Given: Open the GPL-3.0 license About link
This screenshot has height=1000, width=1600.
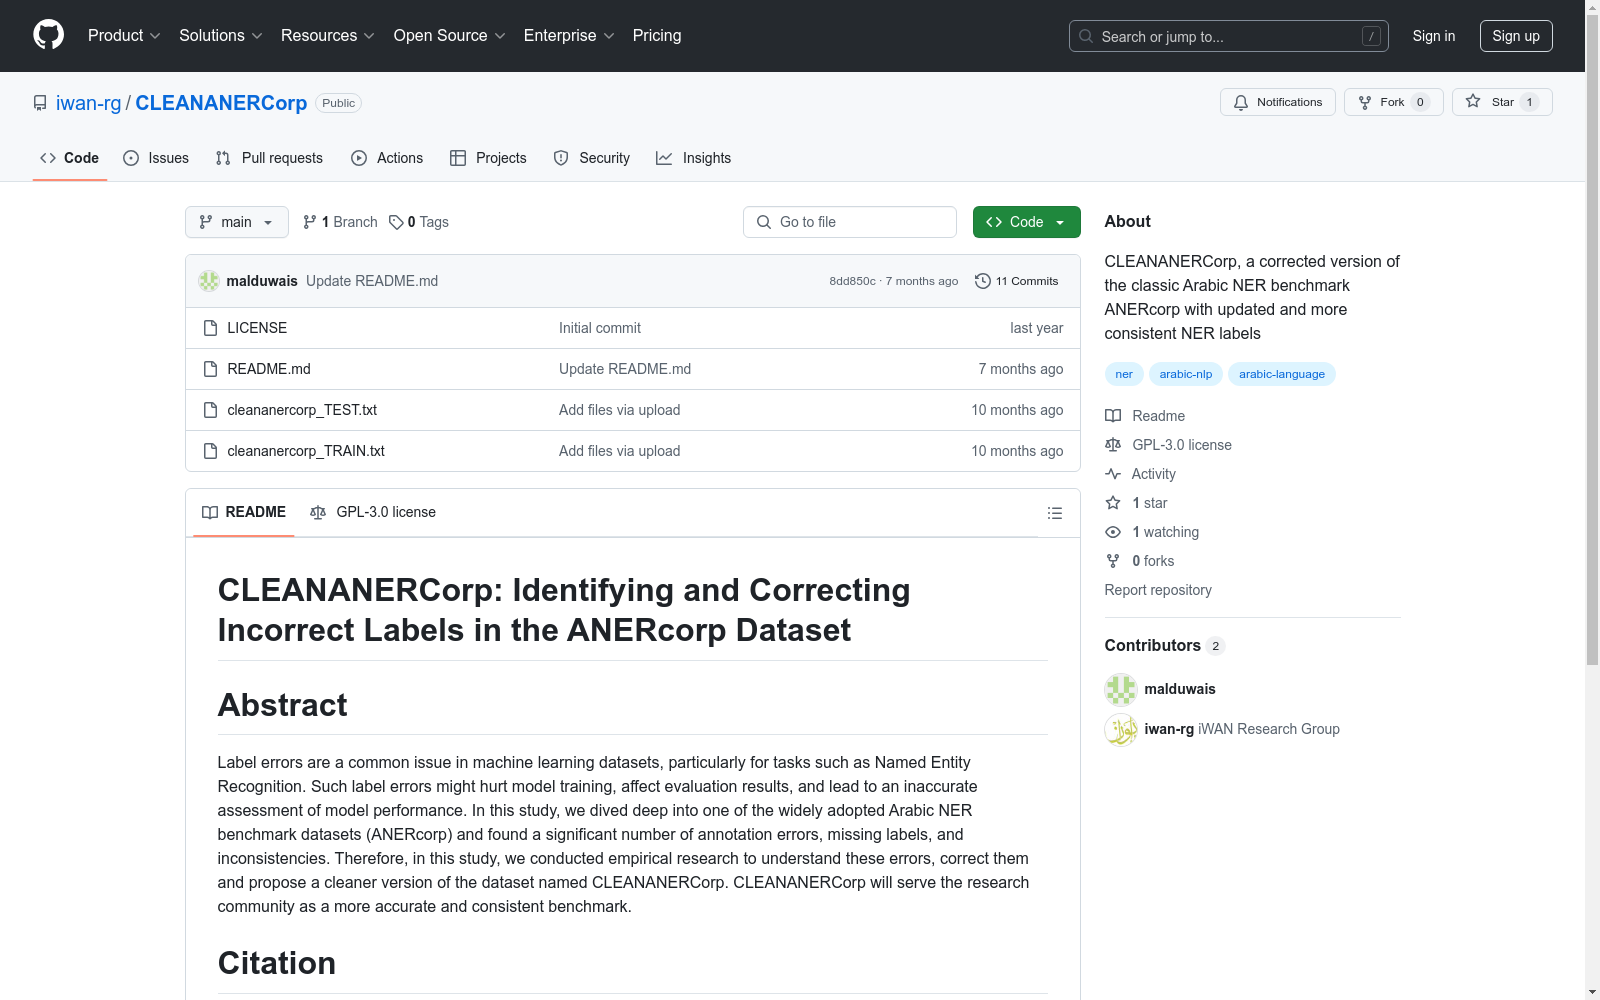Looking at the screenshot, I should [1169, 445].
